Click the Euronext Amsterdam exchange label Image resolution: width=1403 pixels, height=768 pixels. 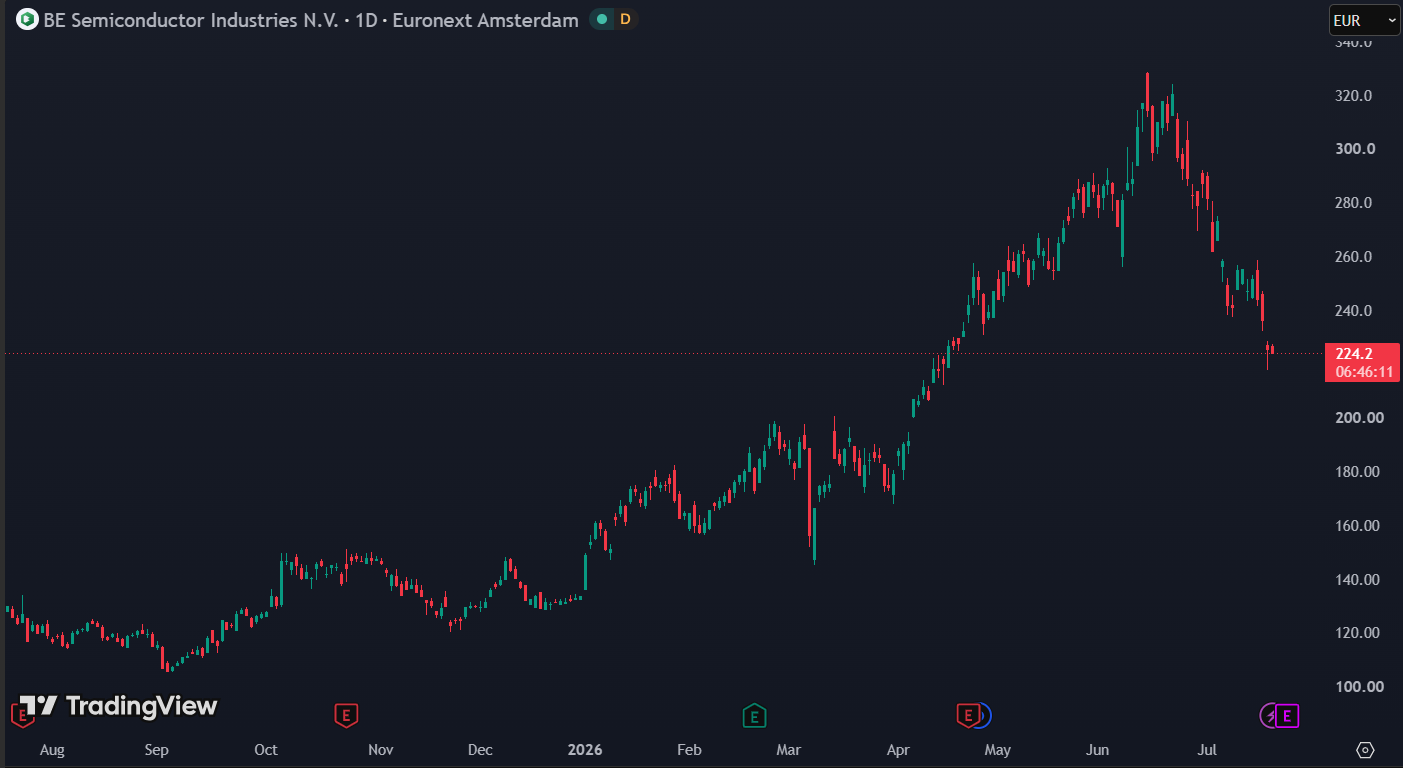485,20
